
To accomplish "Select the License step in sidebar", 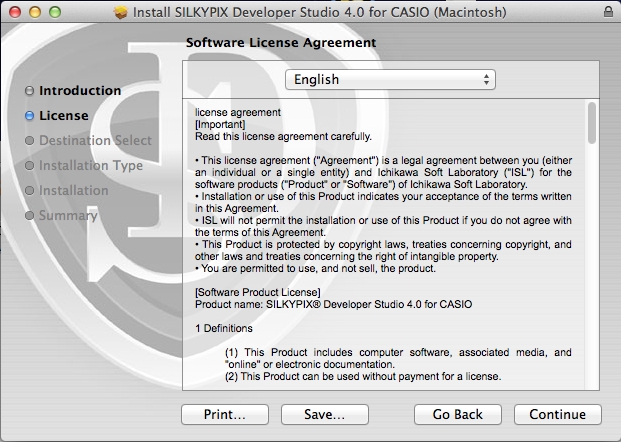I will pyautogui.click(x=64, y=116).
